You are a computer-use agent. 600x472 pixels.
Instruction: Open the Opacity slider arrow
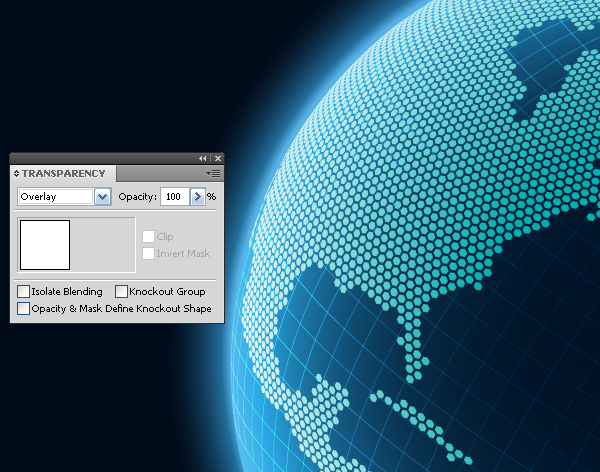[197, 197]
